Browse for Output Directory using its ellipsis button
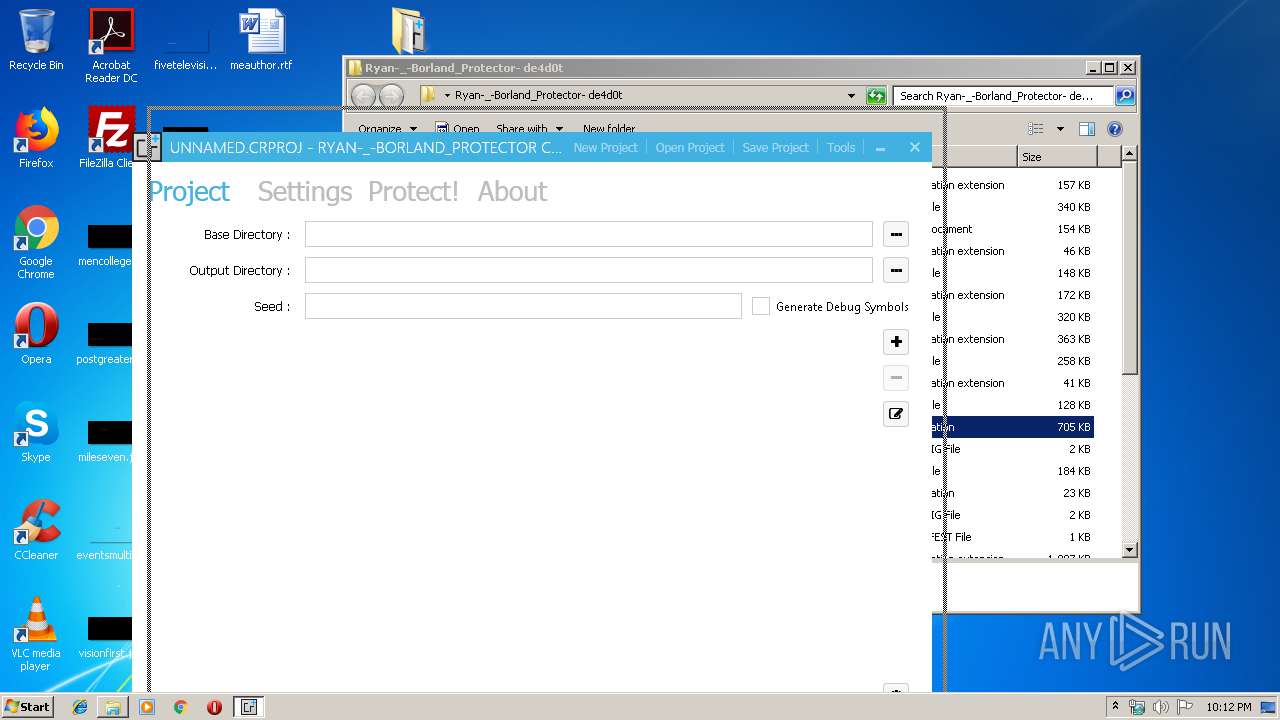This screenshot has width=1280, height=720. pyautogui.click(x=896, y=270)
